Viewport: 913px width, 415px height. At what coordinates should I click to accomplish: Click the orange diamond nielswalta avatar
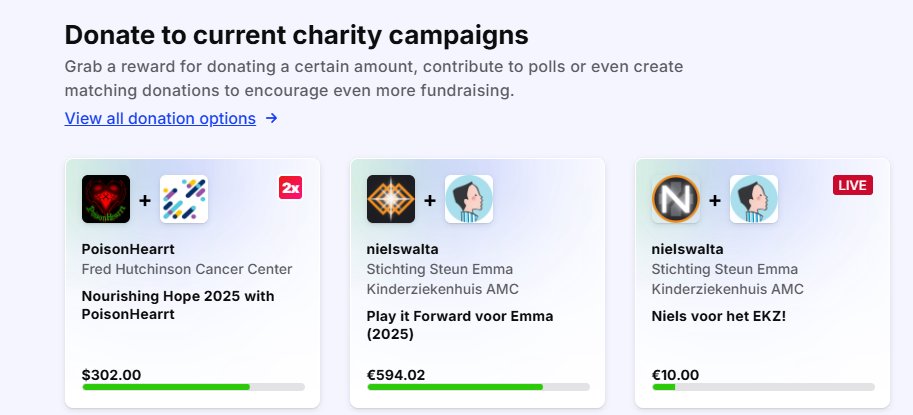click(x=391, y=199)
